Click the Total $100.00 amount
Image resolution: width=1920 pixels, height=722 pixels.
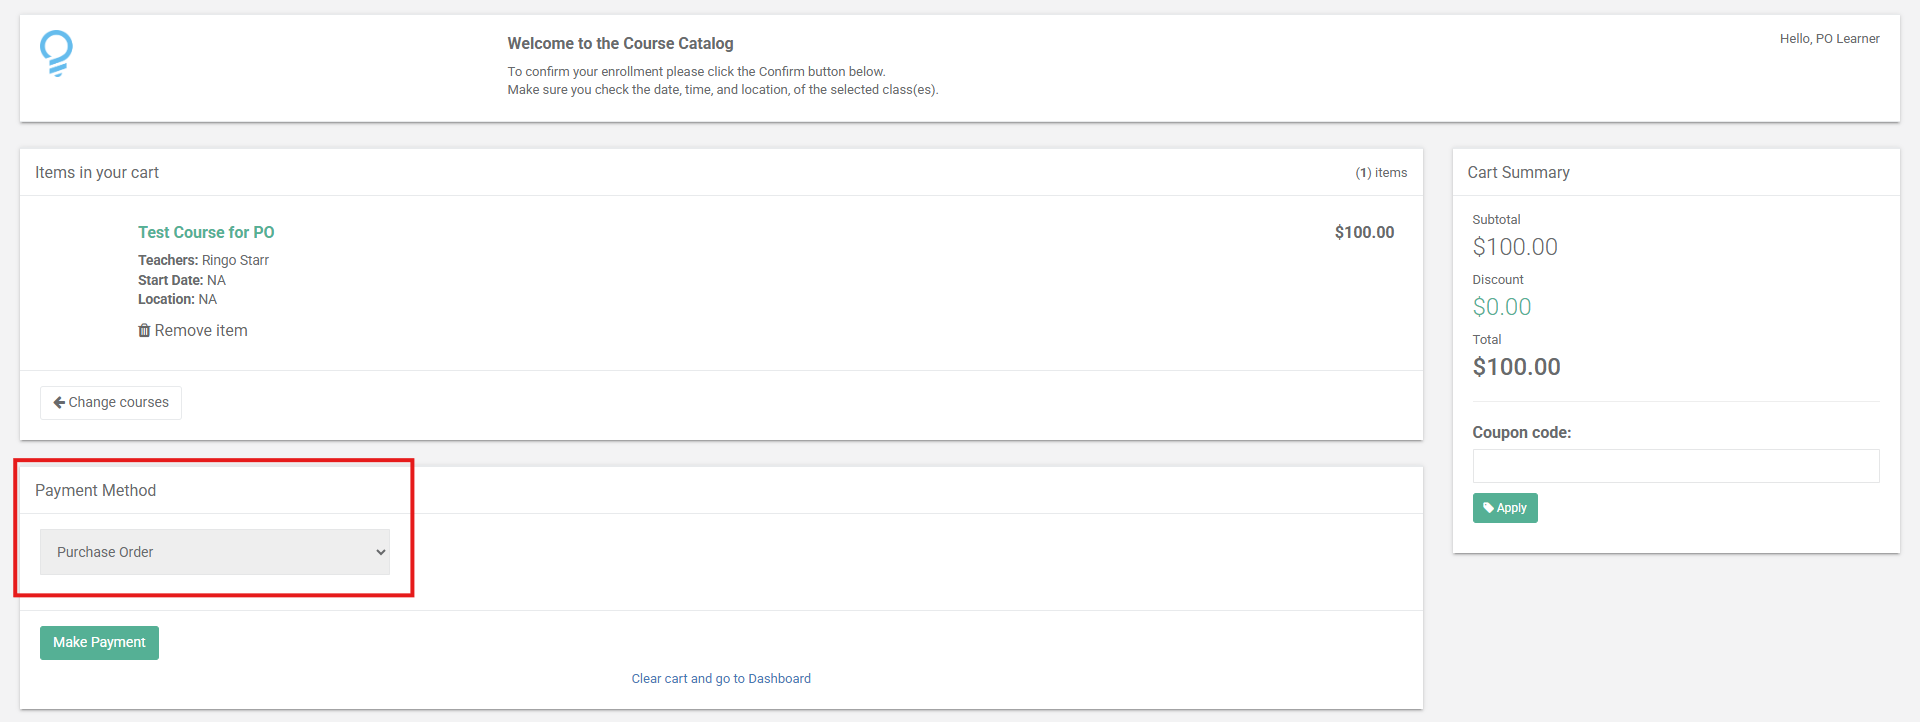click(1516, 367)
